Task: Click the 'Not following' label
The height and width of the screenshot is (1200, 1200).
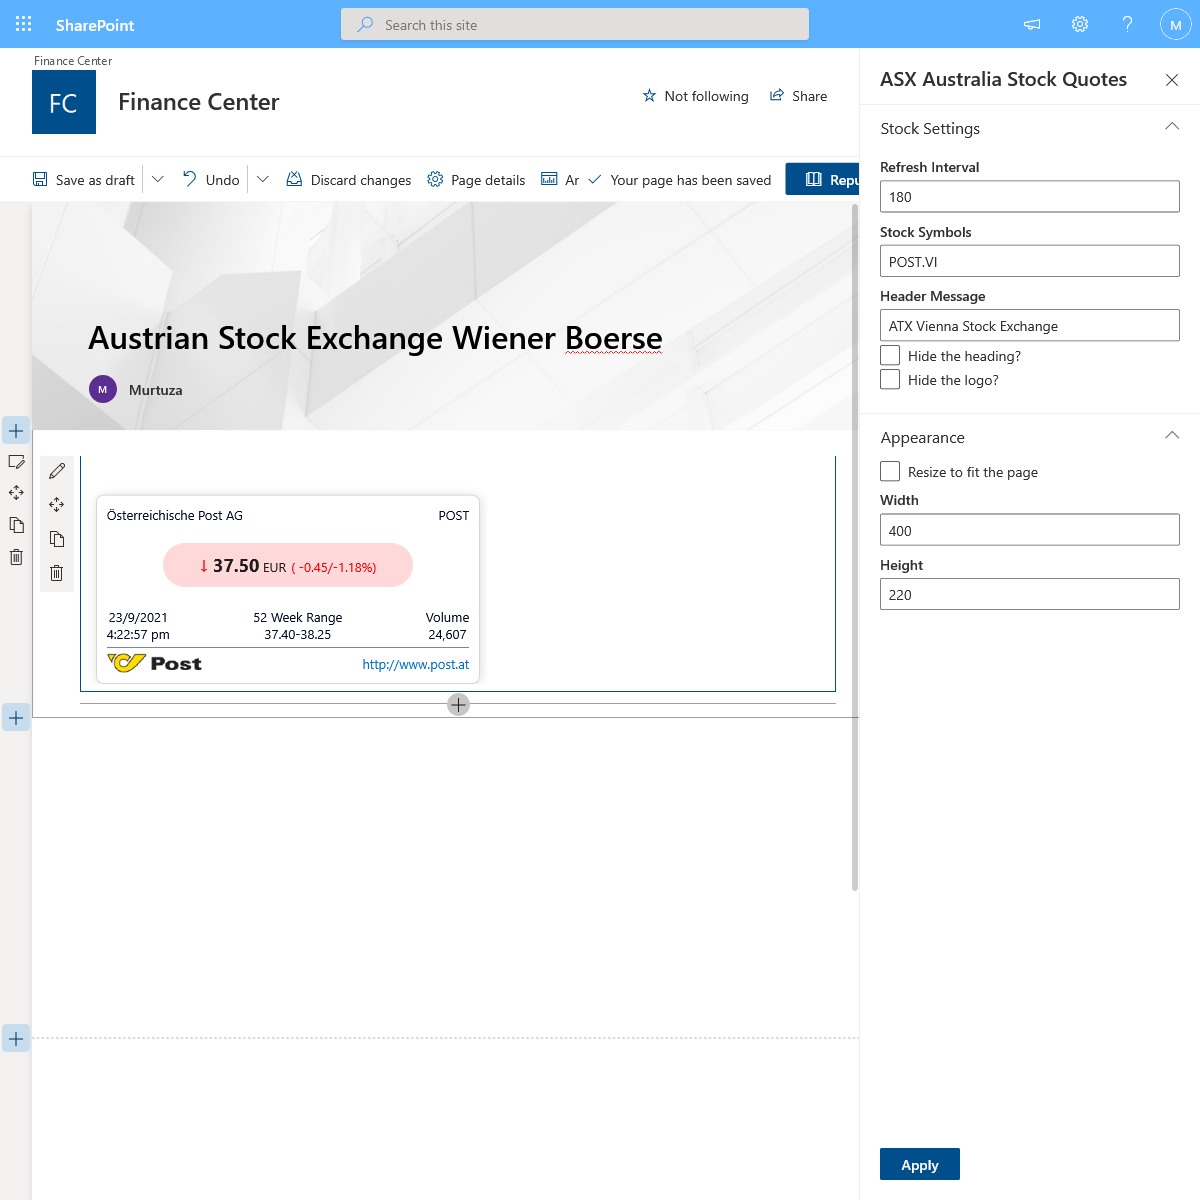Action: 706,96
